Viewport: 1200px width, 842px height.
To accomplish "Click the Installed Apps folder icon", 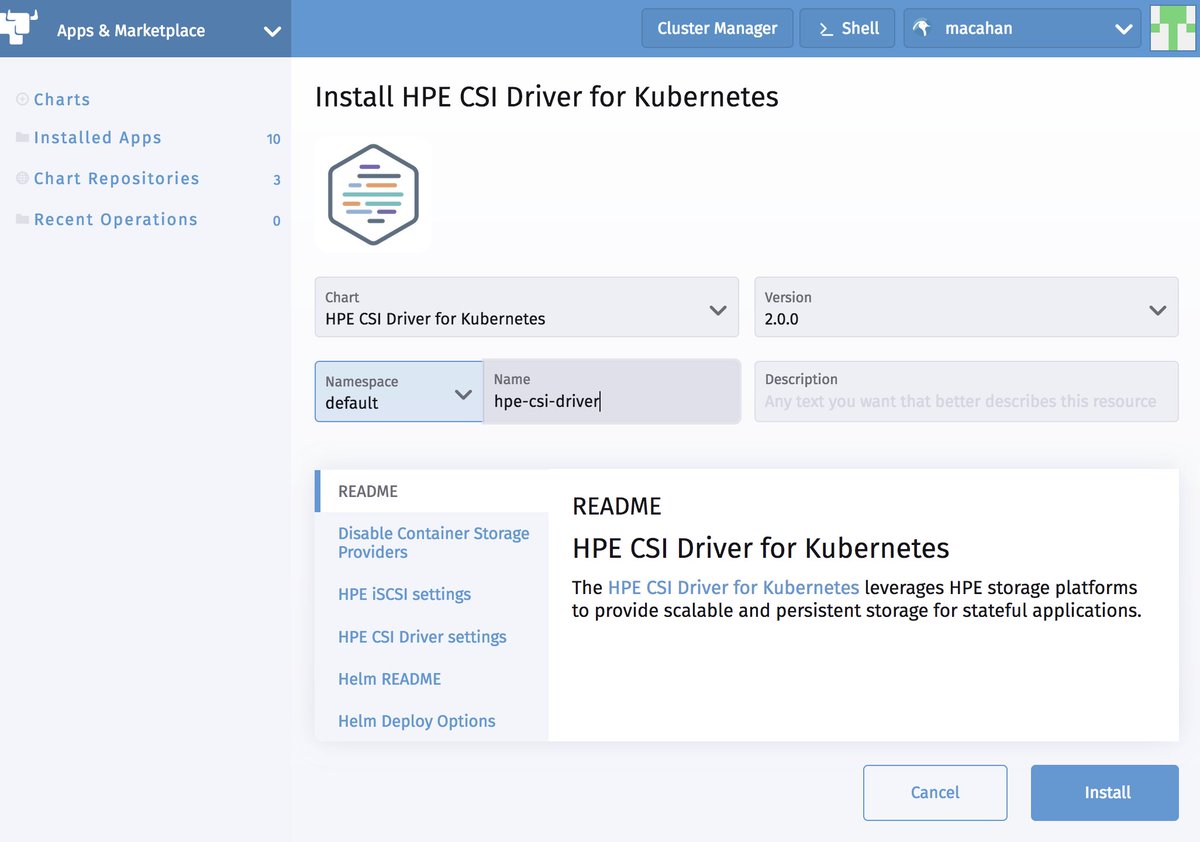I will [22, 138].
